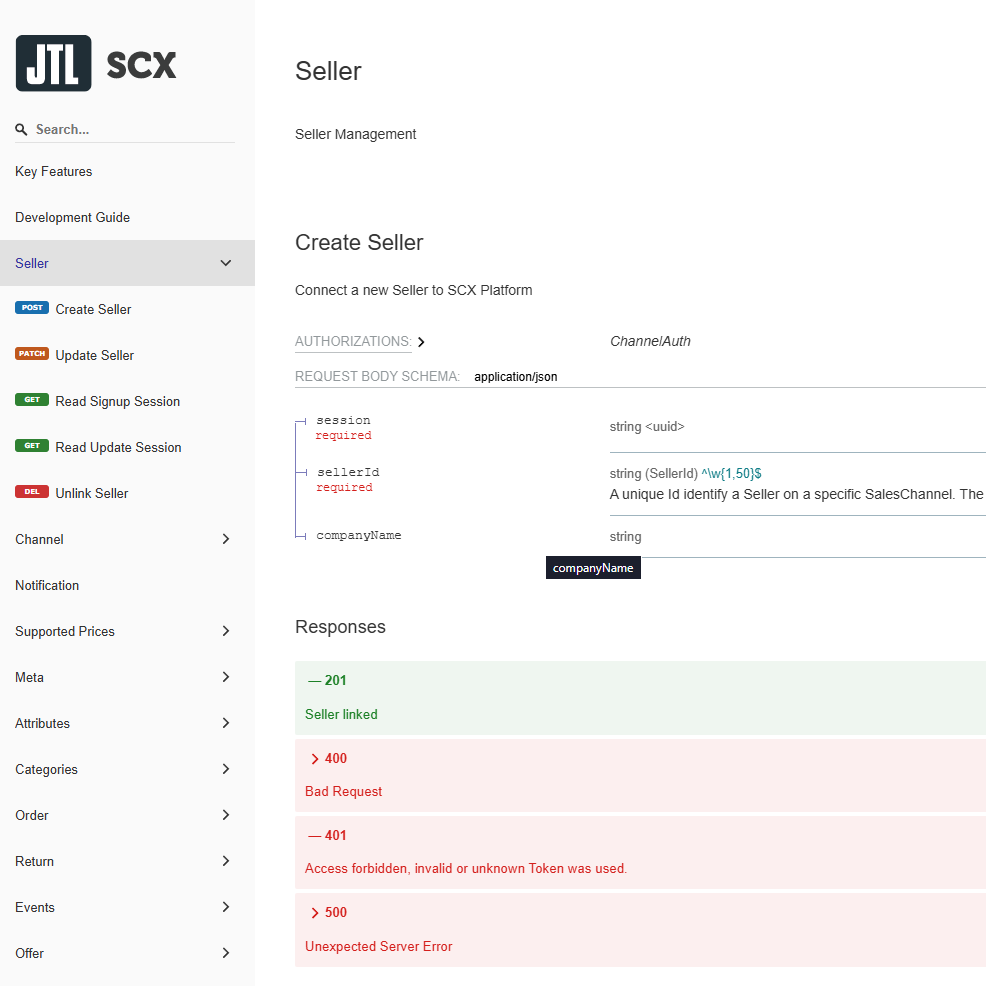Image resolution: width=986 pixels, height=986 pixels.
Task: Open Key Features section
Action: pos(53,172)
